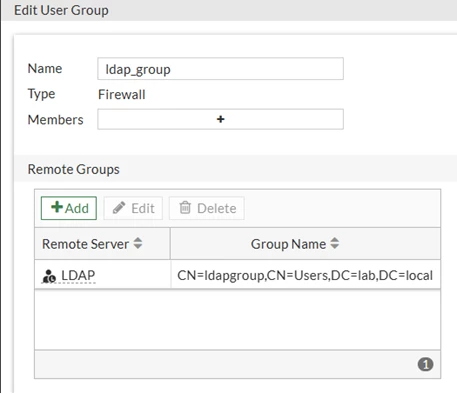Screen dimensions: 457x394
Task: Click the Firewall type value
Action: point(122,95)
